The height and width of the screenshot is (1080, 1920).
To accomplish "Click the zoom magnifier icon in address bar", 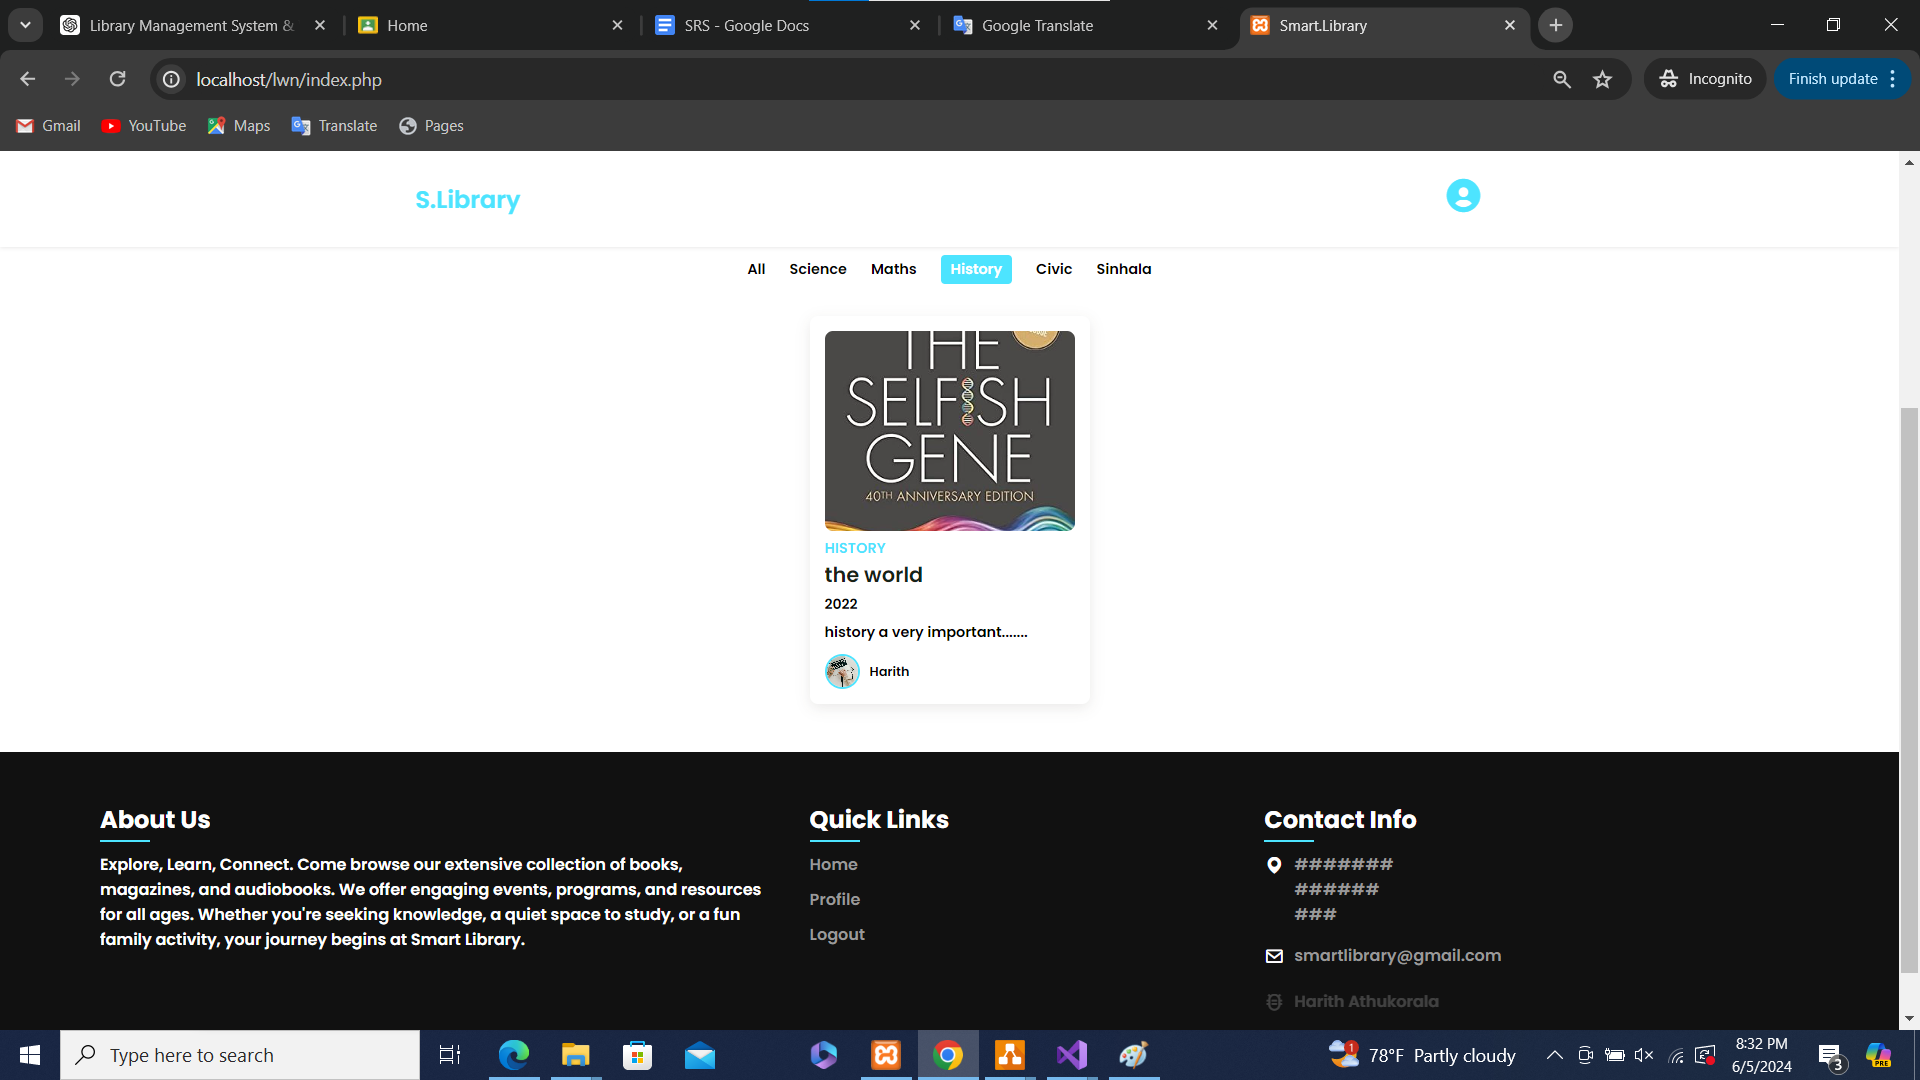I will 1561,79.
